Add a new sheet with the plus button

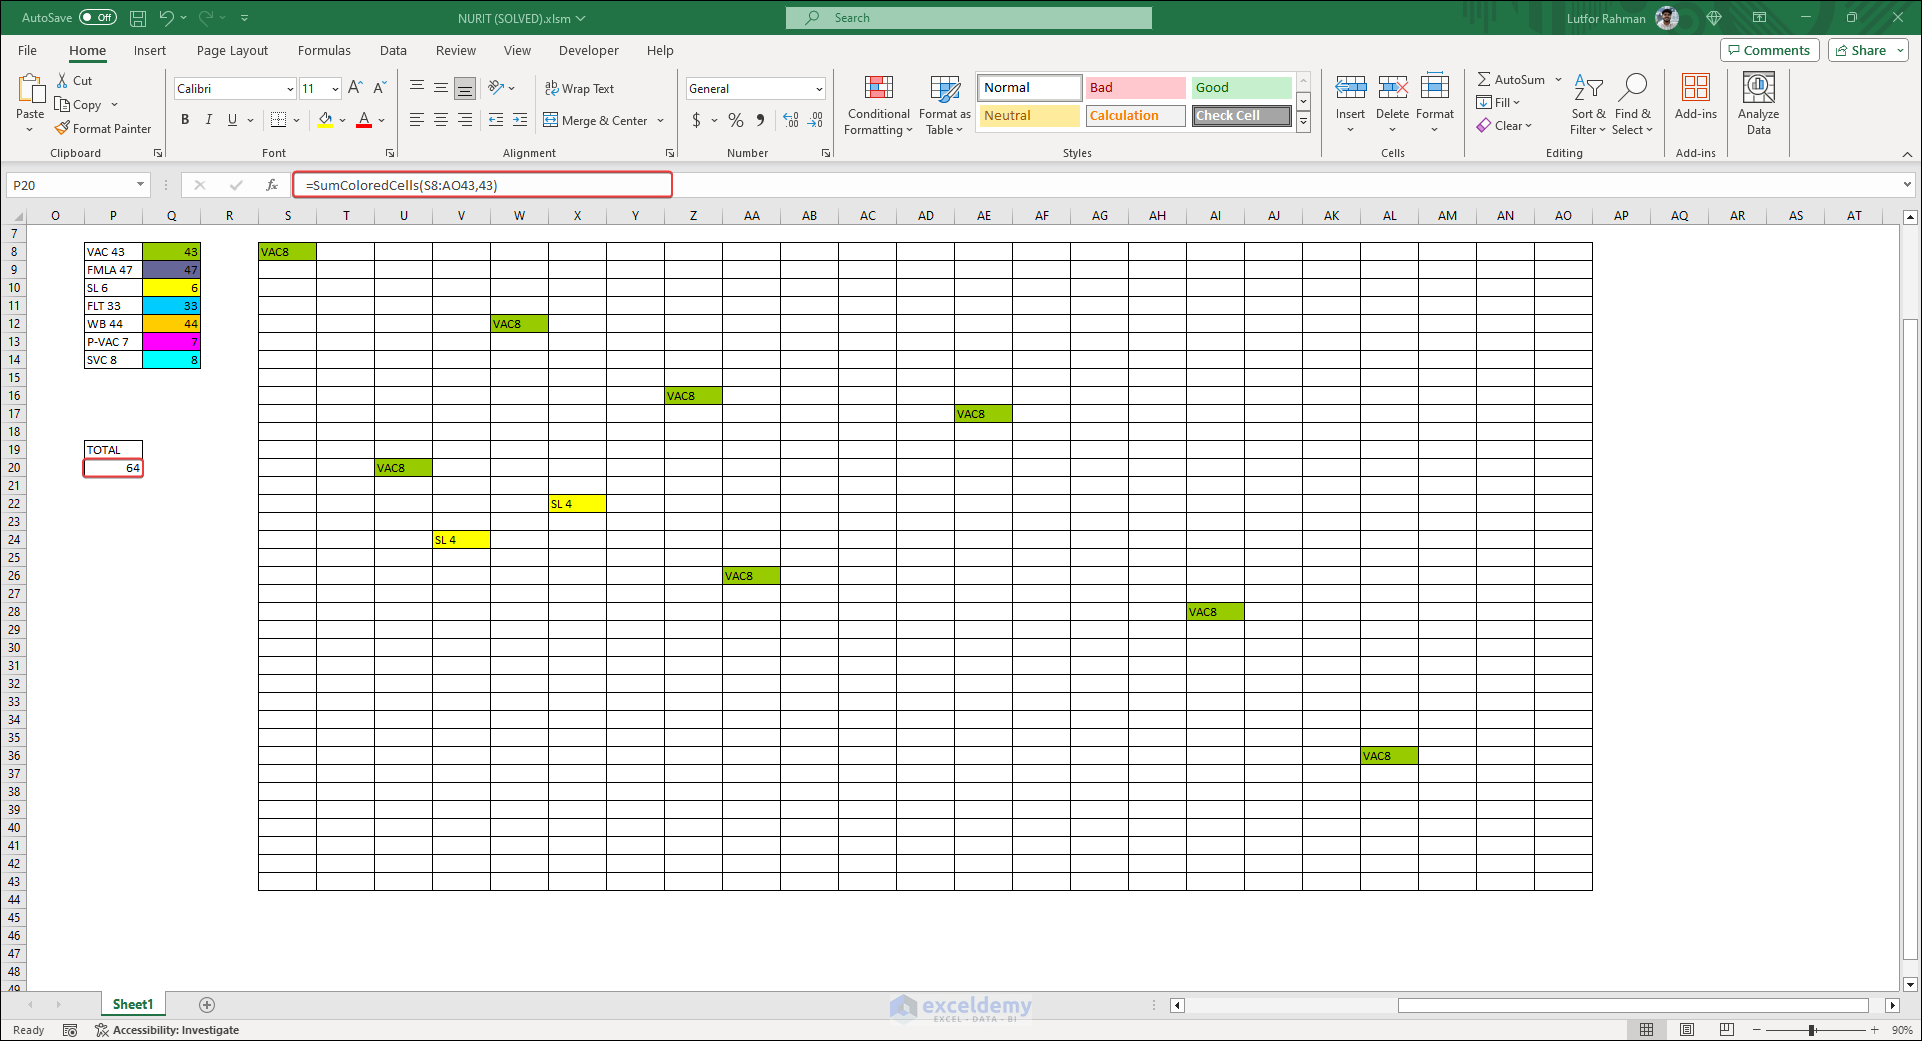[207, 1005]
